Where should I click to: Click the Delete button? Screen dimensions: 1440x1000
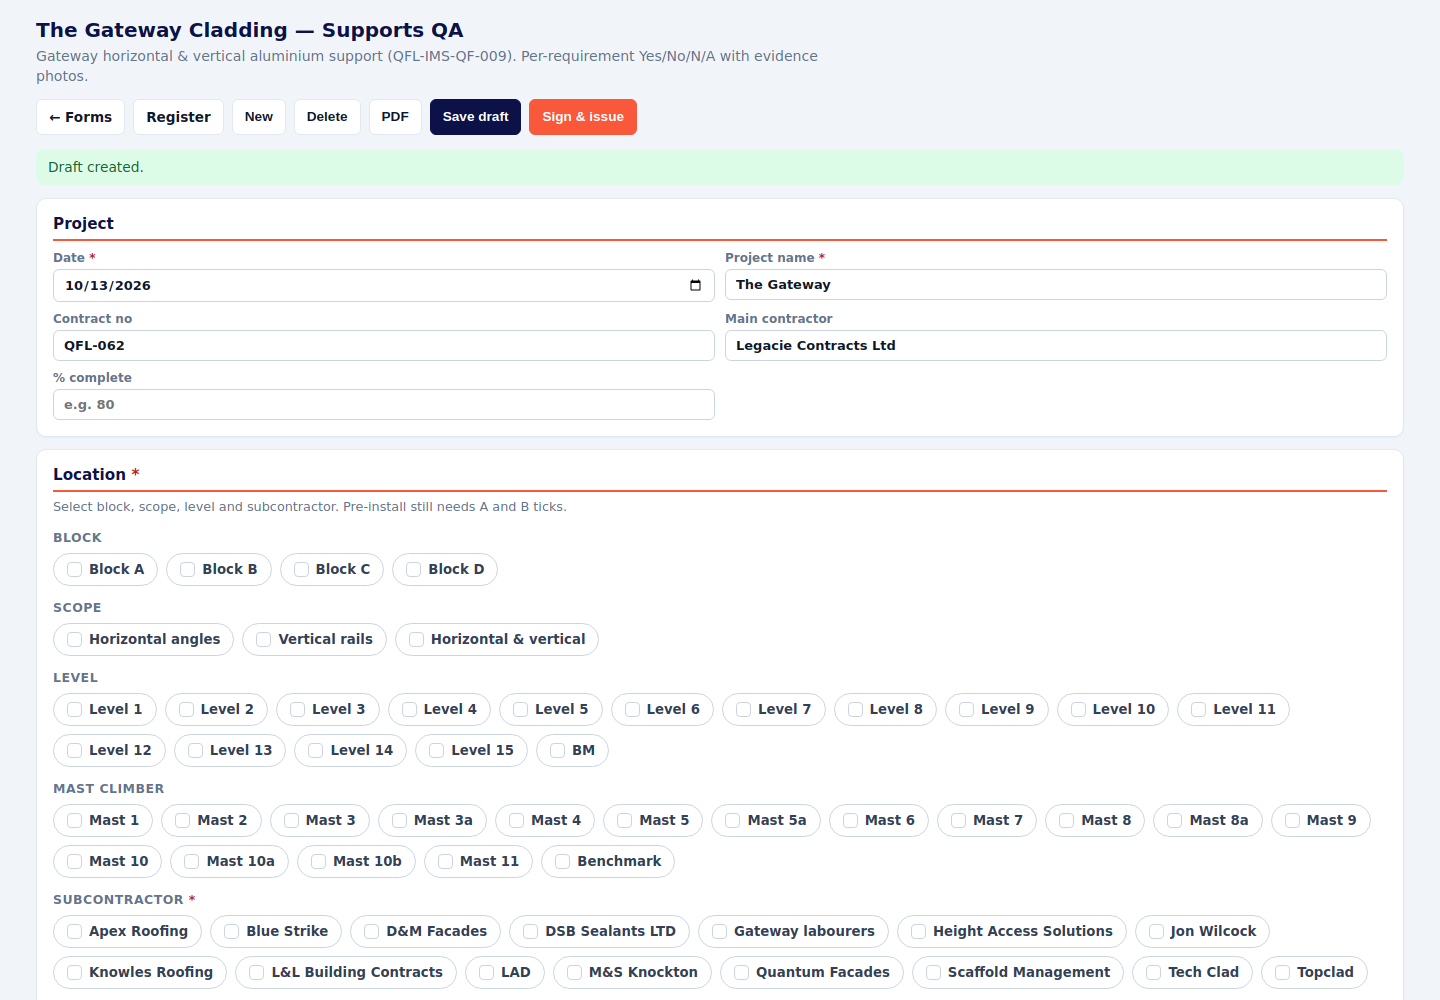(327, 117)
